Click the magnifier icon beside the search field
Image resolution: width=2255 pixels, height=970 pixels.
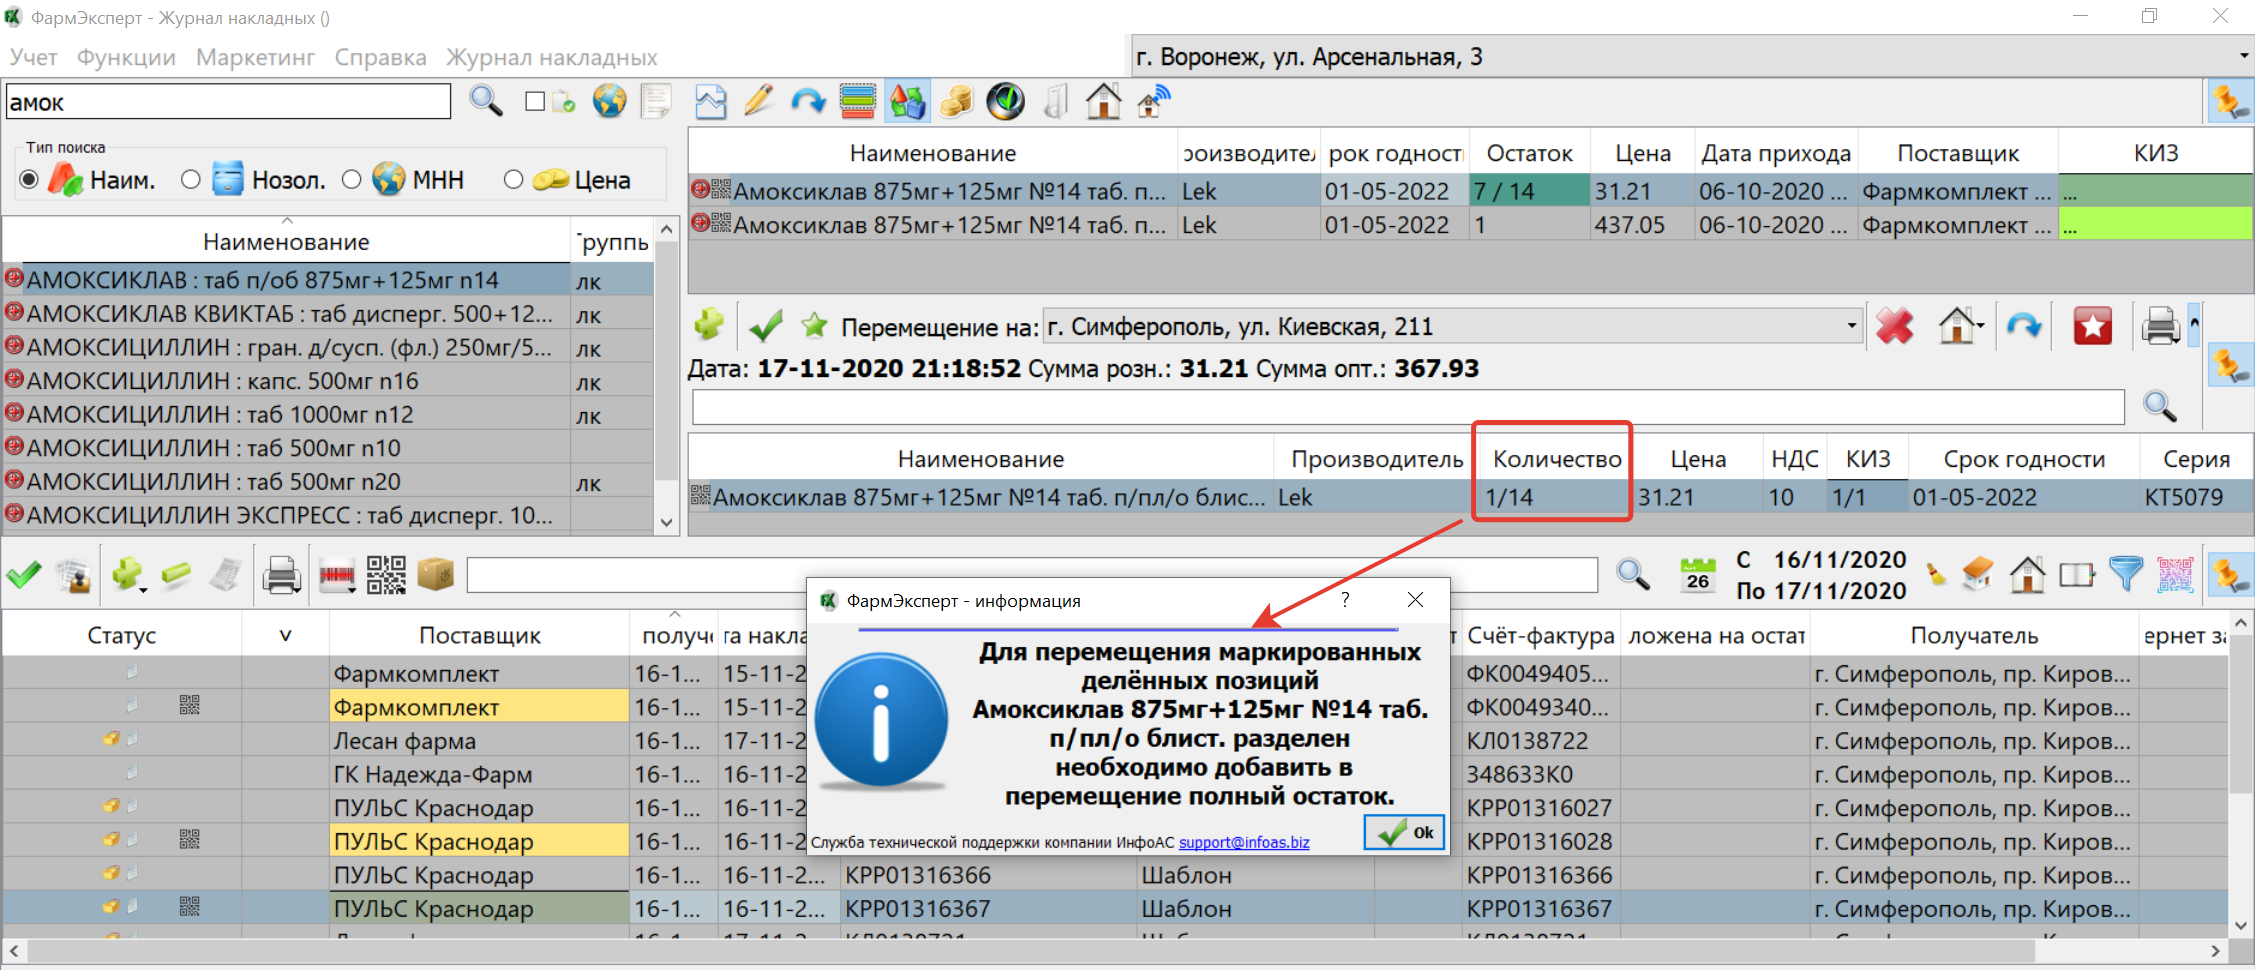click(x=486, y=101)
